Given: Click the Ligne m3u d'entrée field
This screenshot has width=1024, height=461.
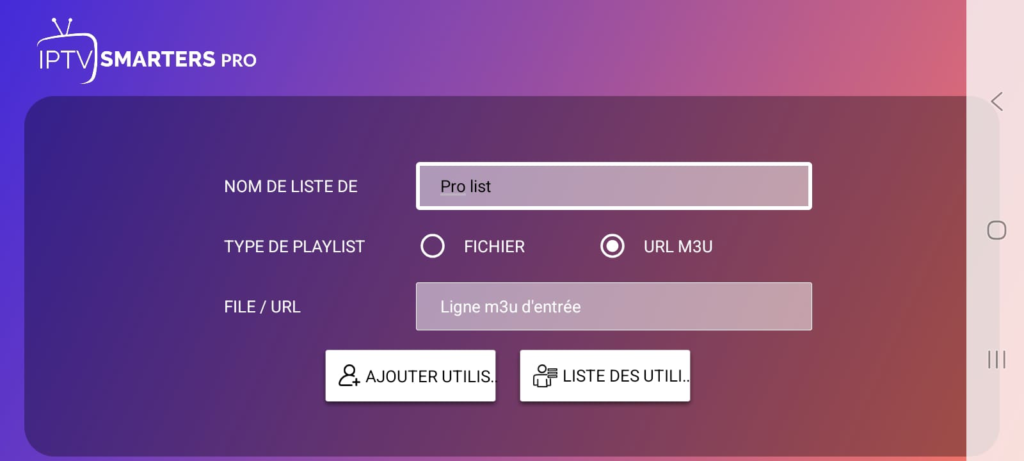Looking at the screenshot, I should [614, 306].
